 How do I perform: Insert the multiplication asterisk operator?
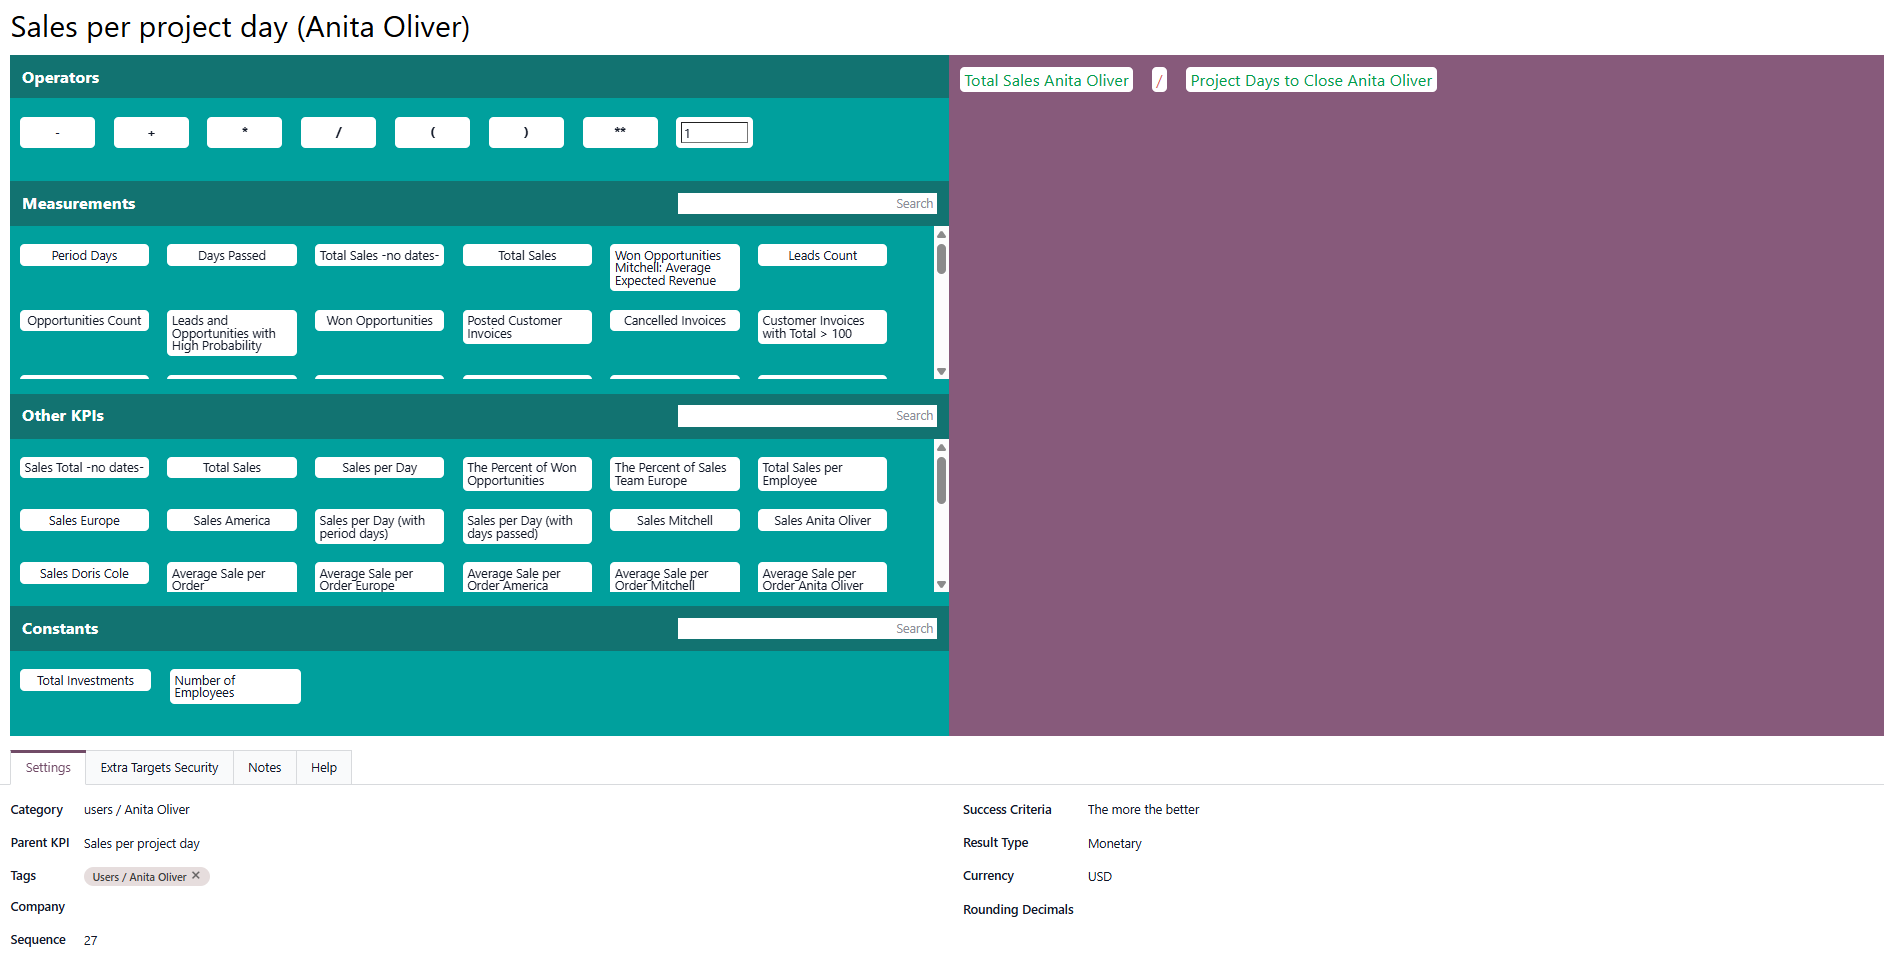click(244, 132)
